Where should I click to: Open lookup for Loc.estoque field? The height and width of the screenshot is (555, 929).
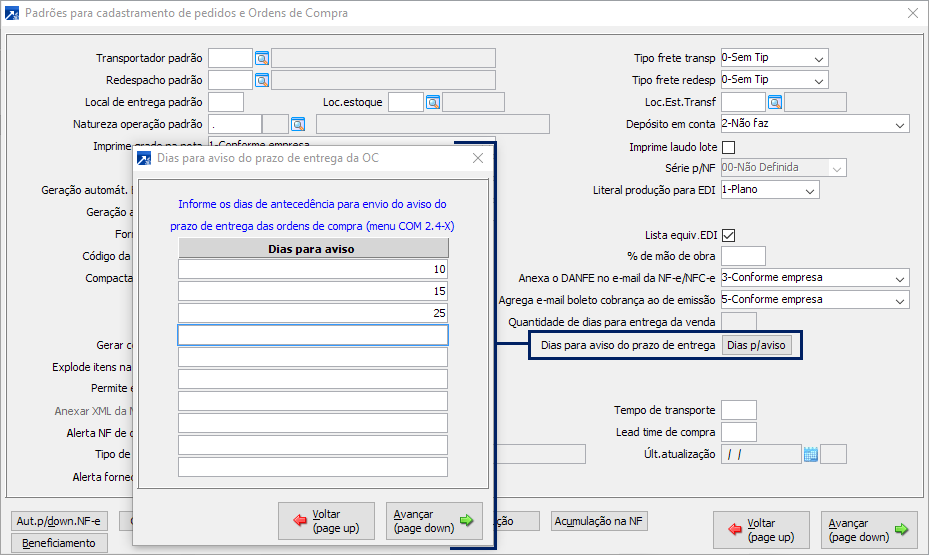click(433, 102)
